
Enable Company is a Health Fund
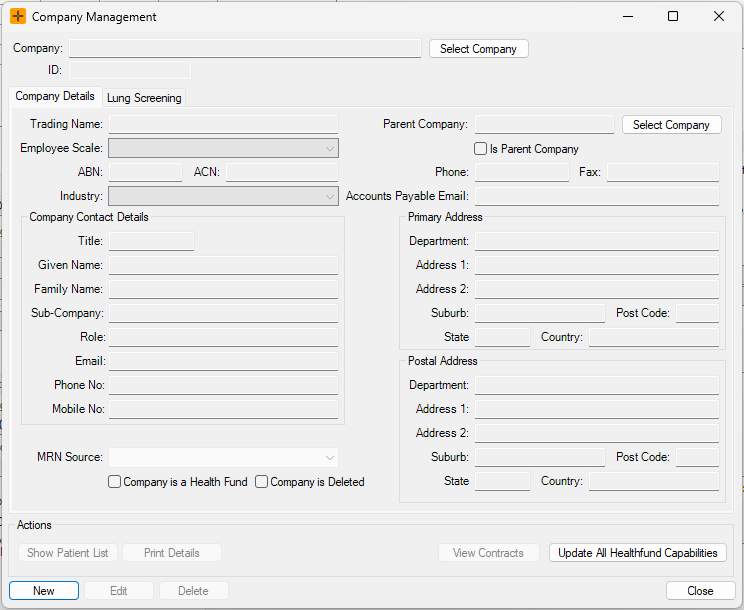(x=115, y=482)
